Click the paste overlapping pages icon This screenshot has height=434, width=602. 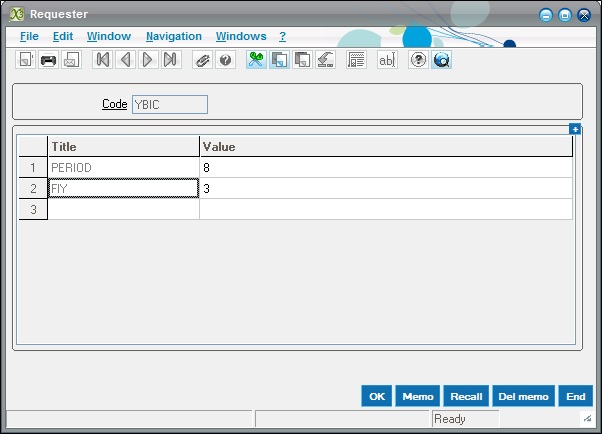point(302,60)
